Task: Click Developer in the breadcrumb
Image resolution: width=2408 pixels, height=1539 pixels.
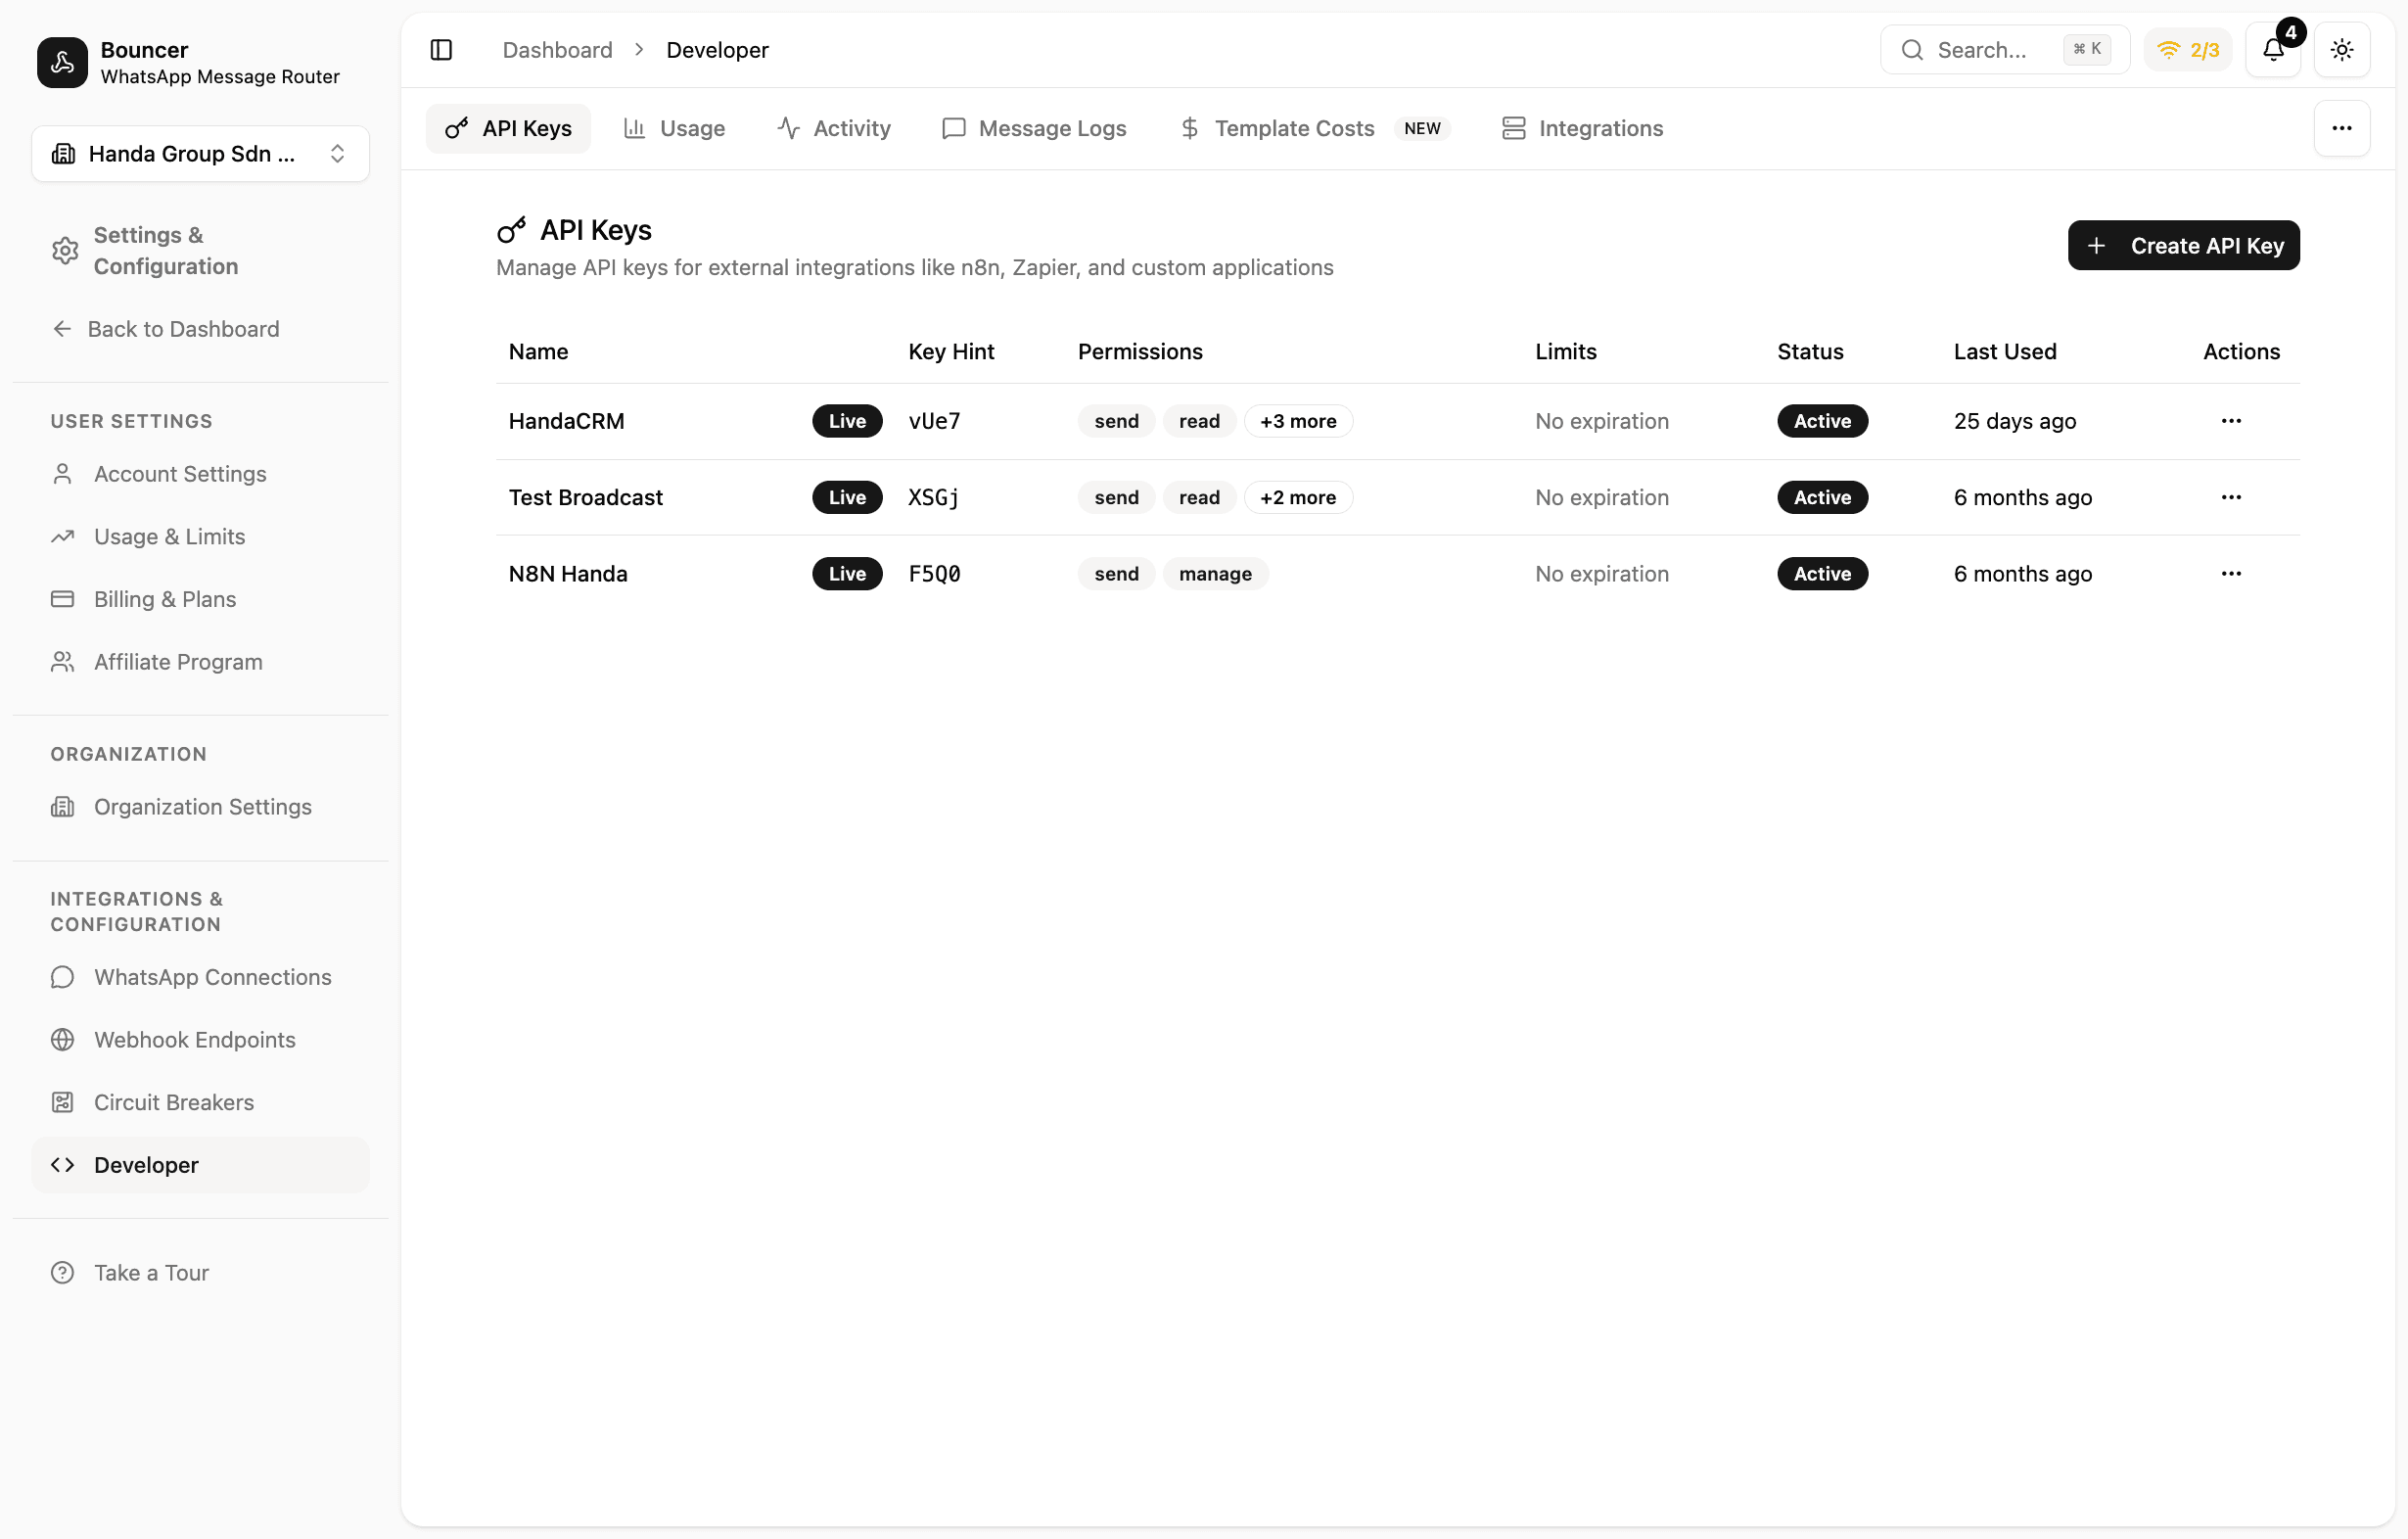Action: tap(717, 50)
